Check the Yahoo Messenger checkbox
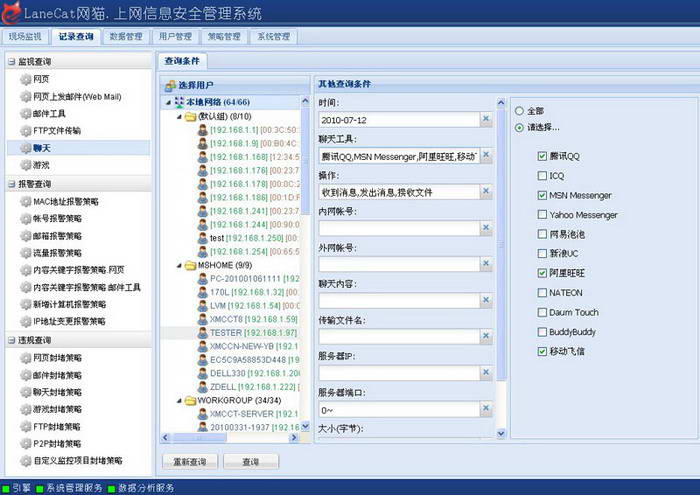The image size is (700, 495). point(542,215)
